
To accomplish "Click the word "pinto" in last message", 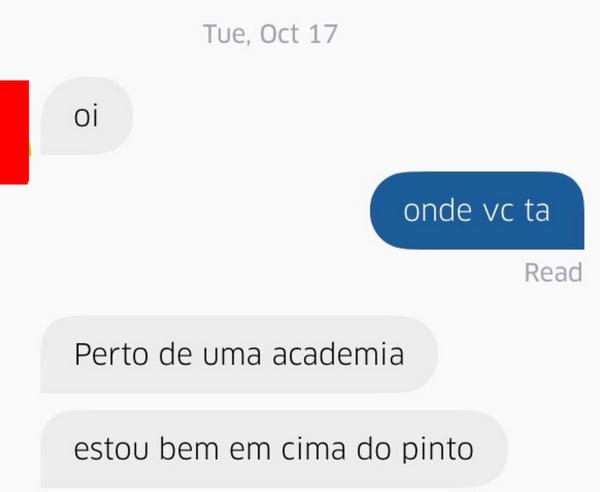I will pos(437,450).
